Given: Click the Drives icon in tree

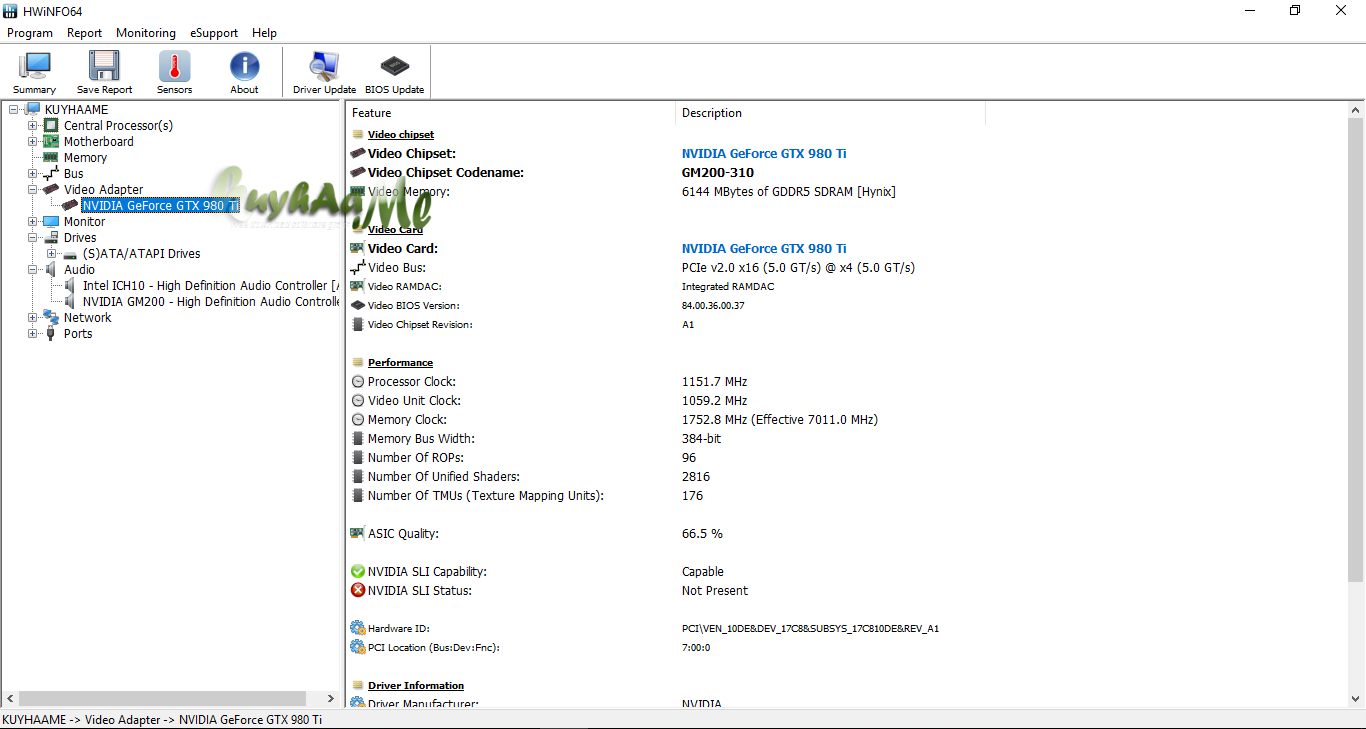Looking at the screenshot, I should [x=51, y=237].
